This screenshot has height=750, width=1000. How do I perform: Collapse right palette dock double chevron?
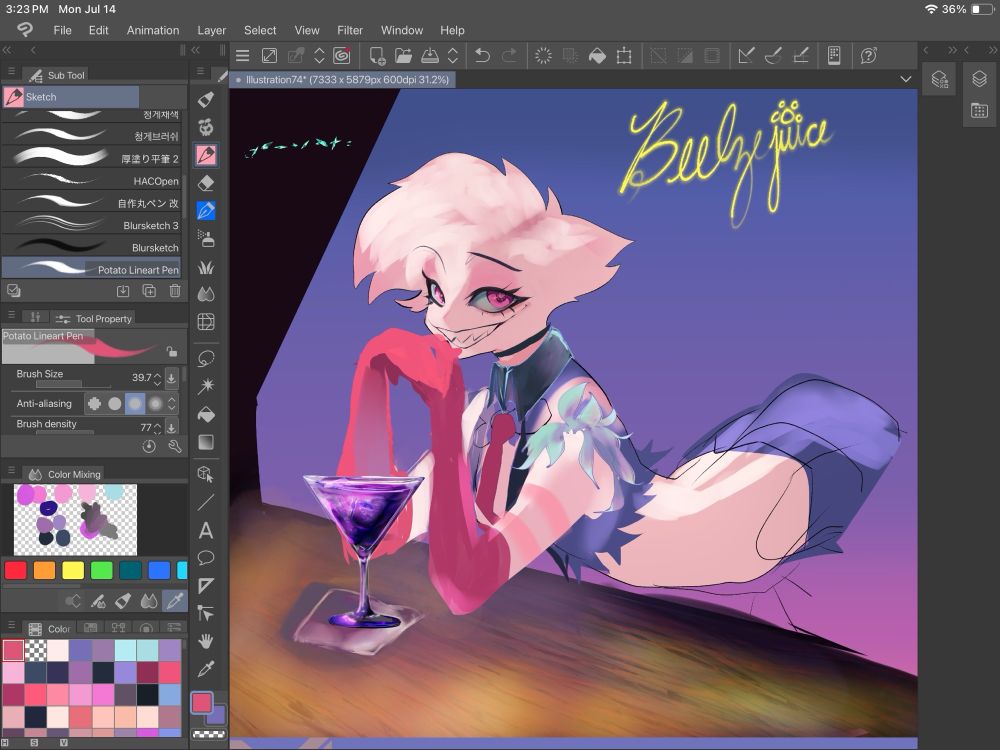coord(992,50)
